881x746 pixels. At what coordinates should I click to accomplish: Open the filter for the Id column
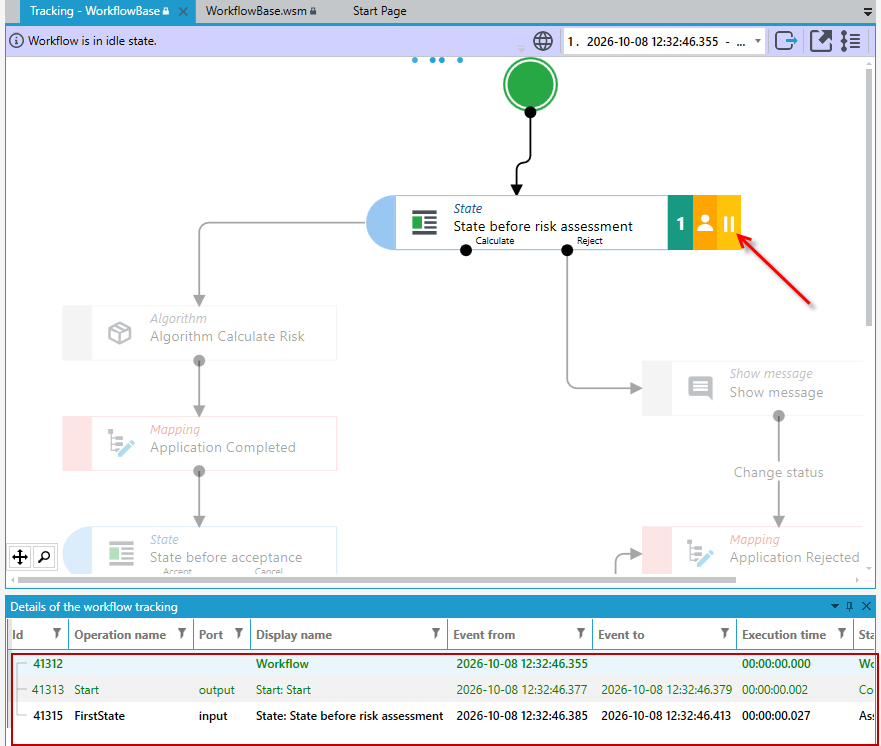[x=57, y=634]
